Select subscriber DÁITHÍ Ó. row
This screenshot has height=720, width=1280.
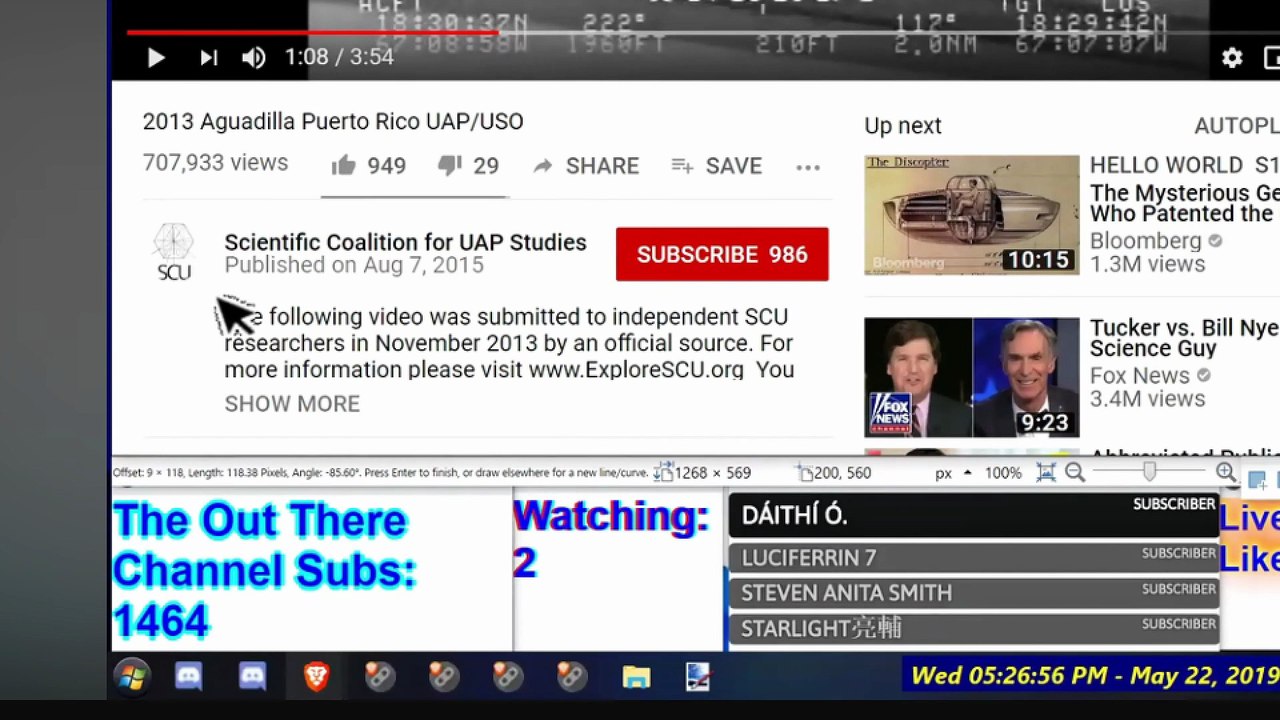973,516
